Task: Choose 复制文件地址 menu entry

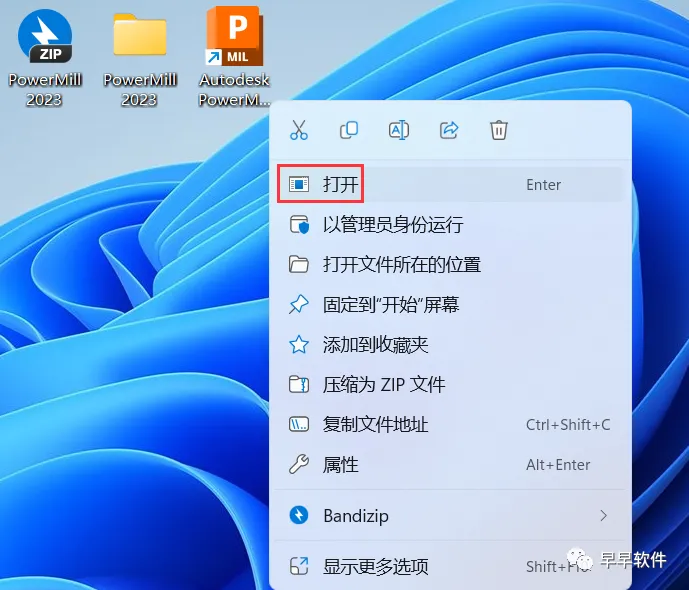Action: coord(450,424)
